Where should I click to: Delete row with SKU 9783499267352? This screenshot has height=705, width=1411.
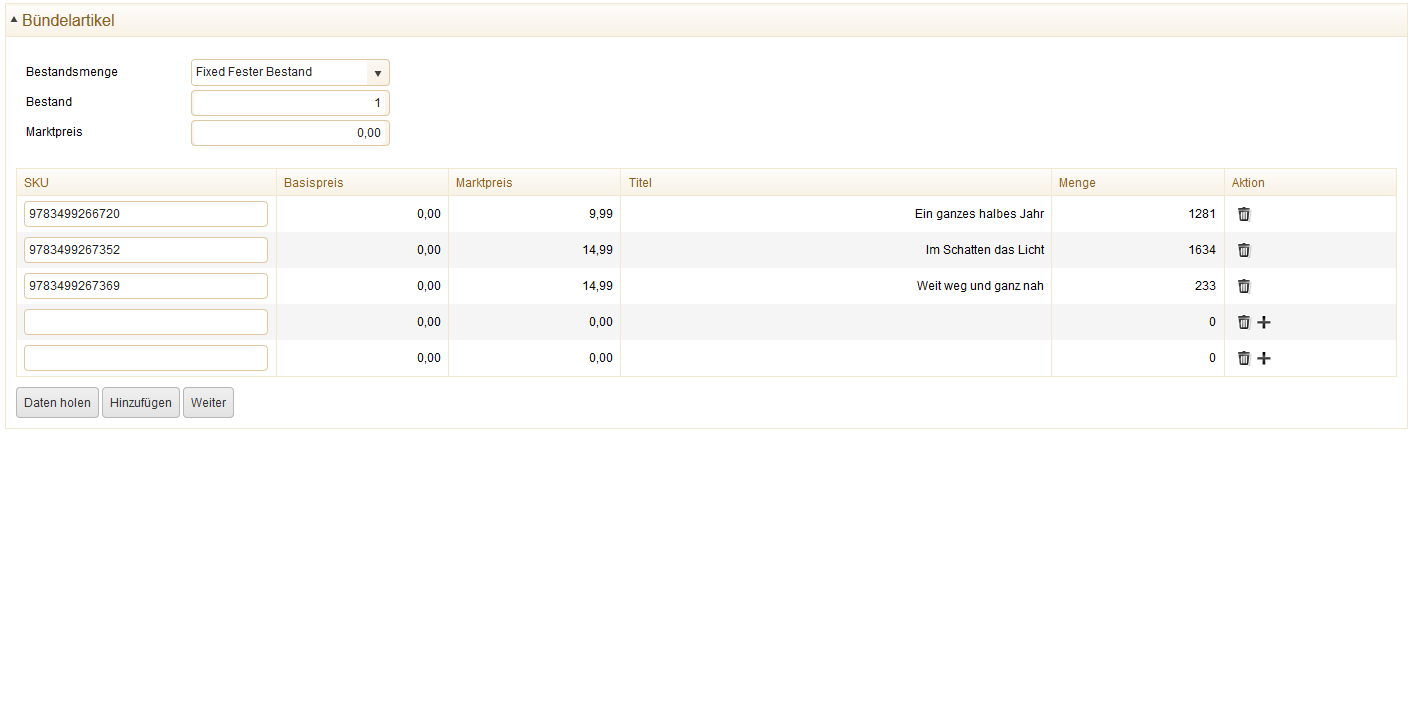1244,250
